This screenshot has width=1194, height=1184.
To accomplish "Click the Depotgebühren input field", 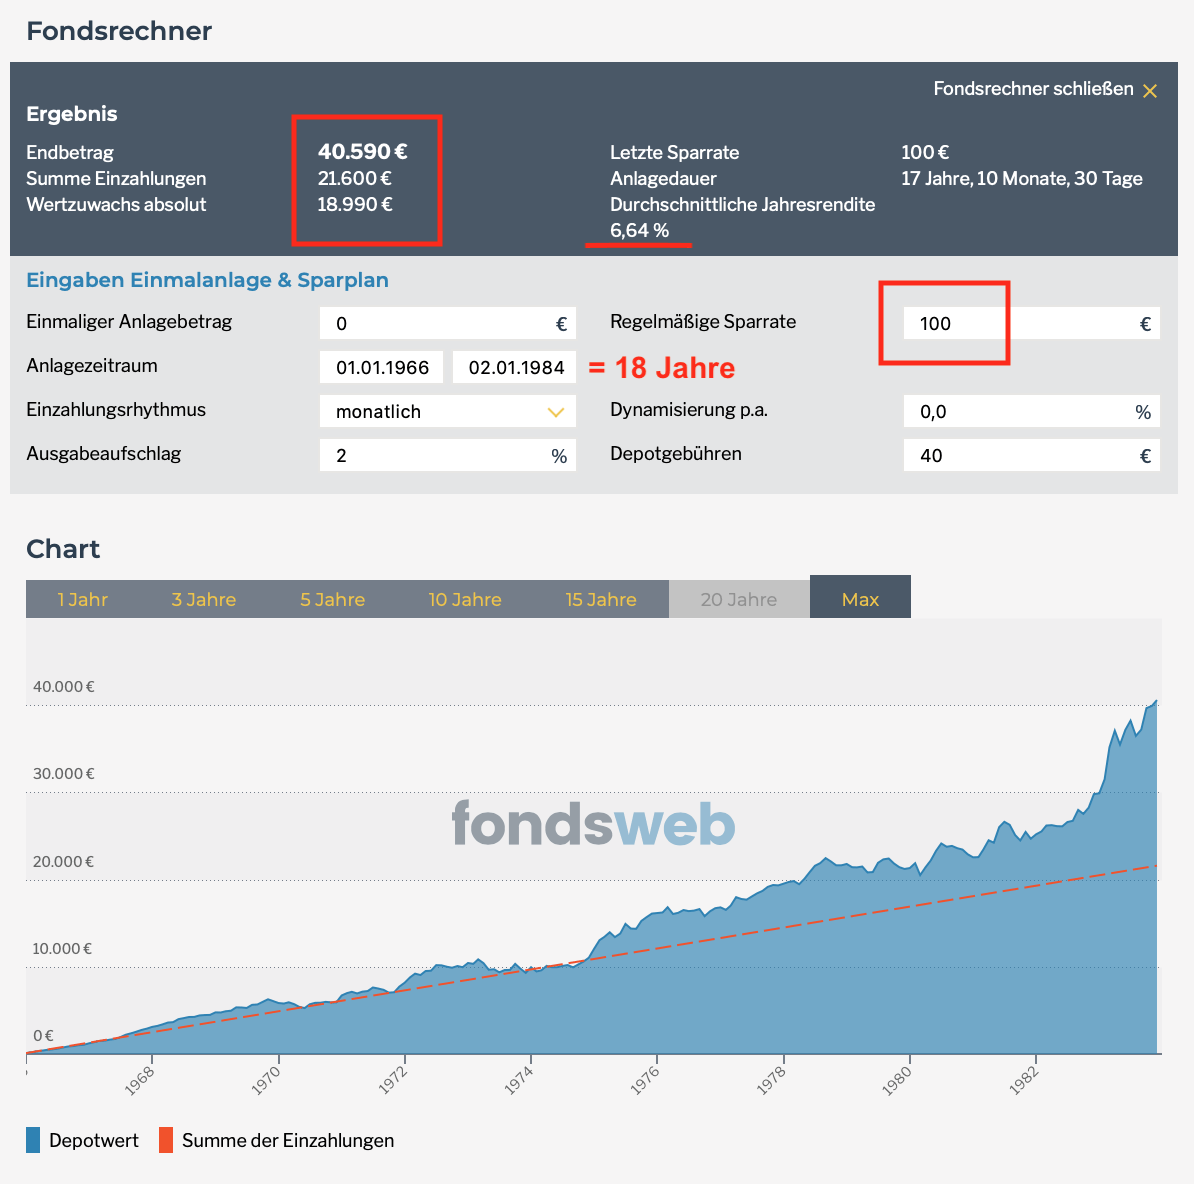I will (1031, 455).
